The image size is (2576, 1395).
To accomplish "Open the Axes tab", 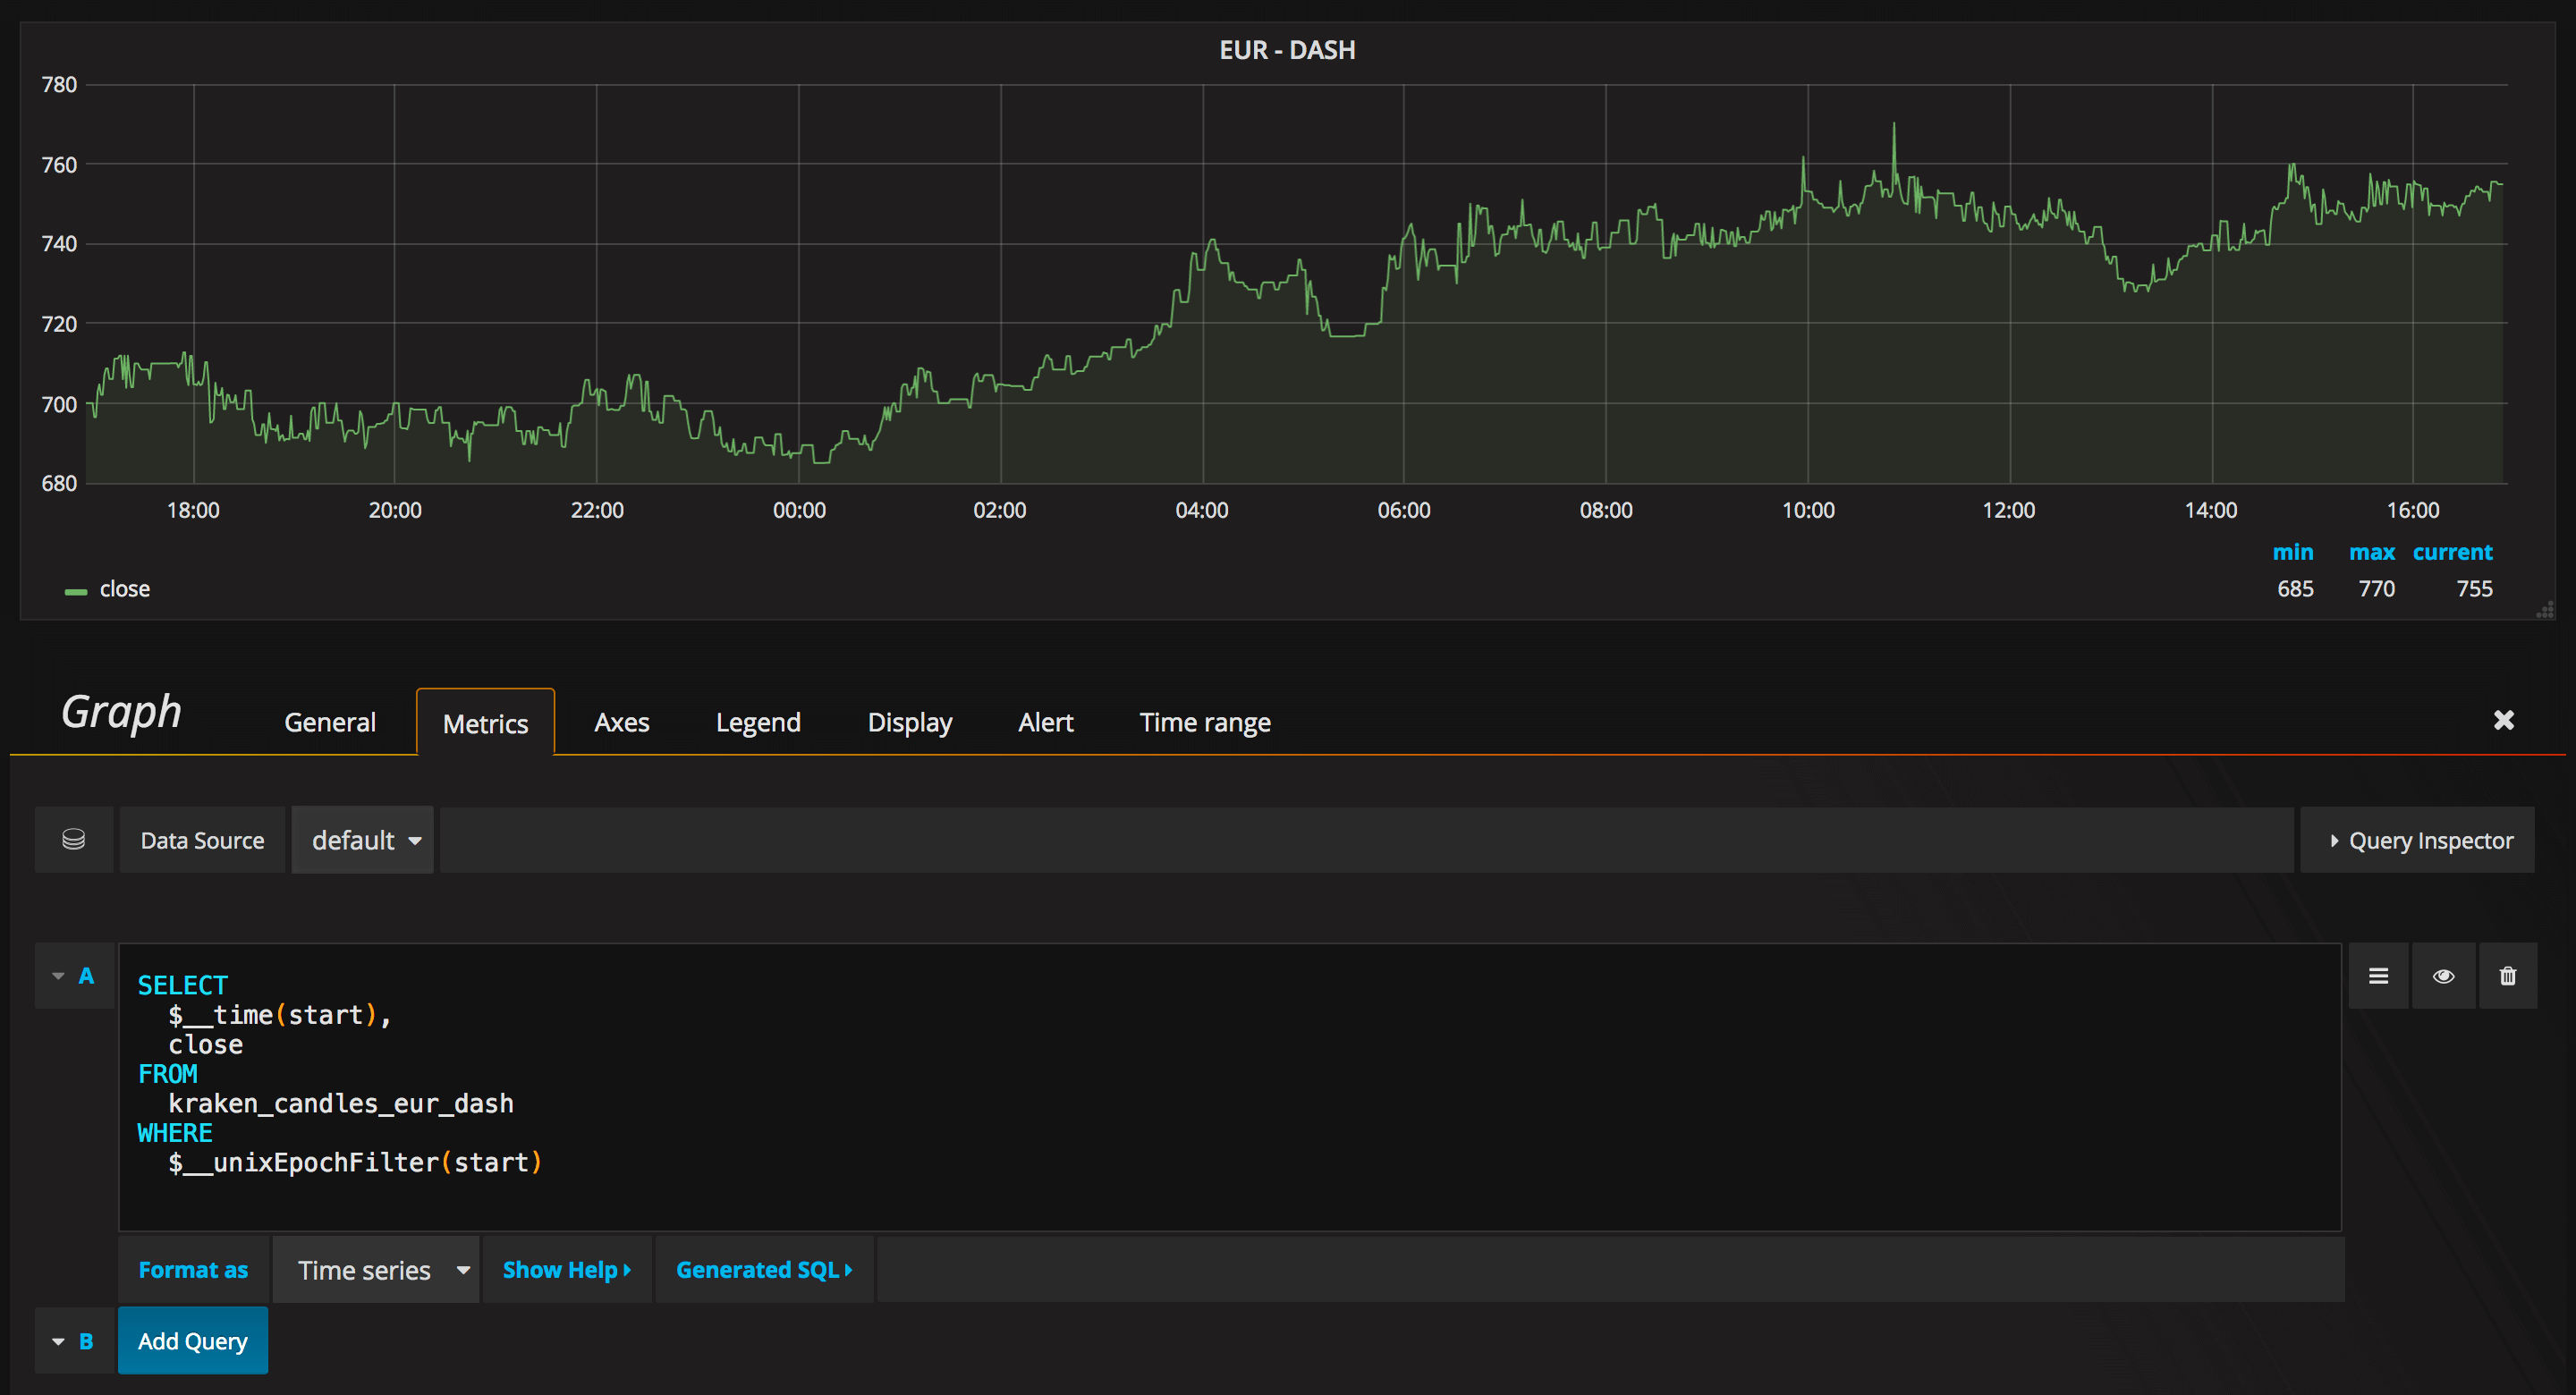I will (x=621, y=722).
